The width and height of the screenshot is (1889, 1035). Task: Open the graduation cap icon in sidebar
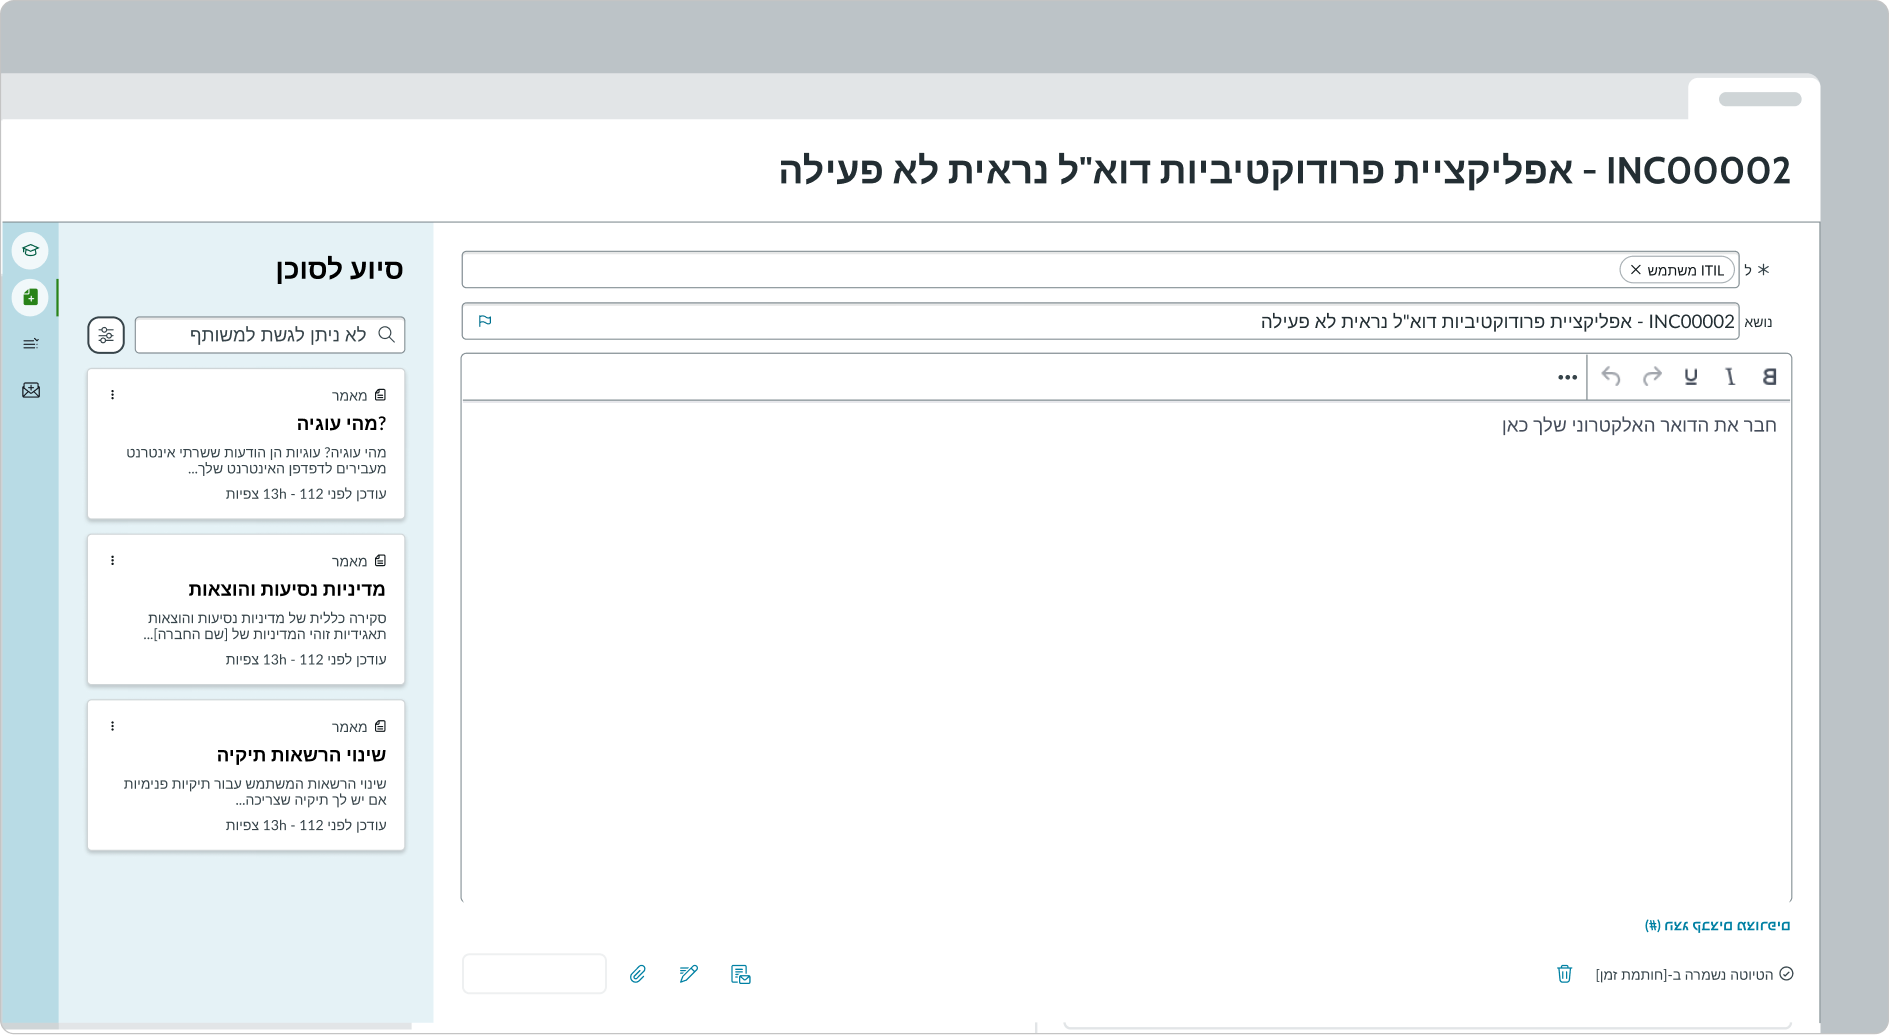pos(31,250)
